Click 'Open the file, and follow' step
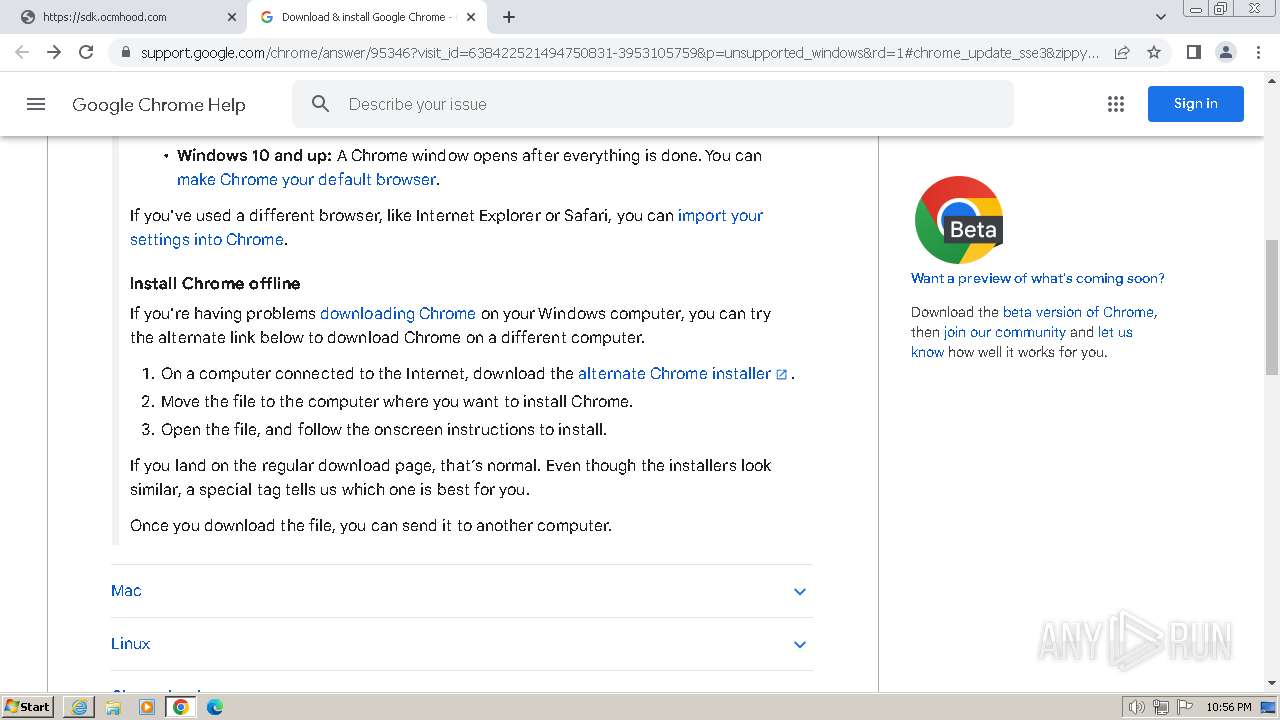This screenshot has height=720, width=1280. pyautogui.click(x=384, y=429)
